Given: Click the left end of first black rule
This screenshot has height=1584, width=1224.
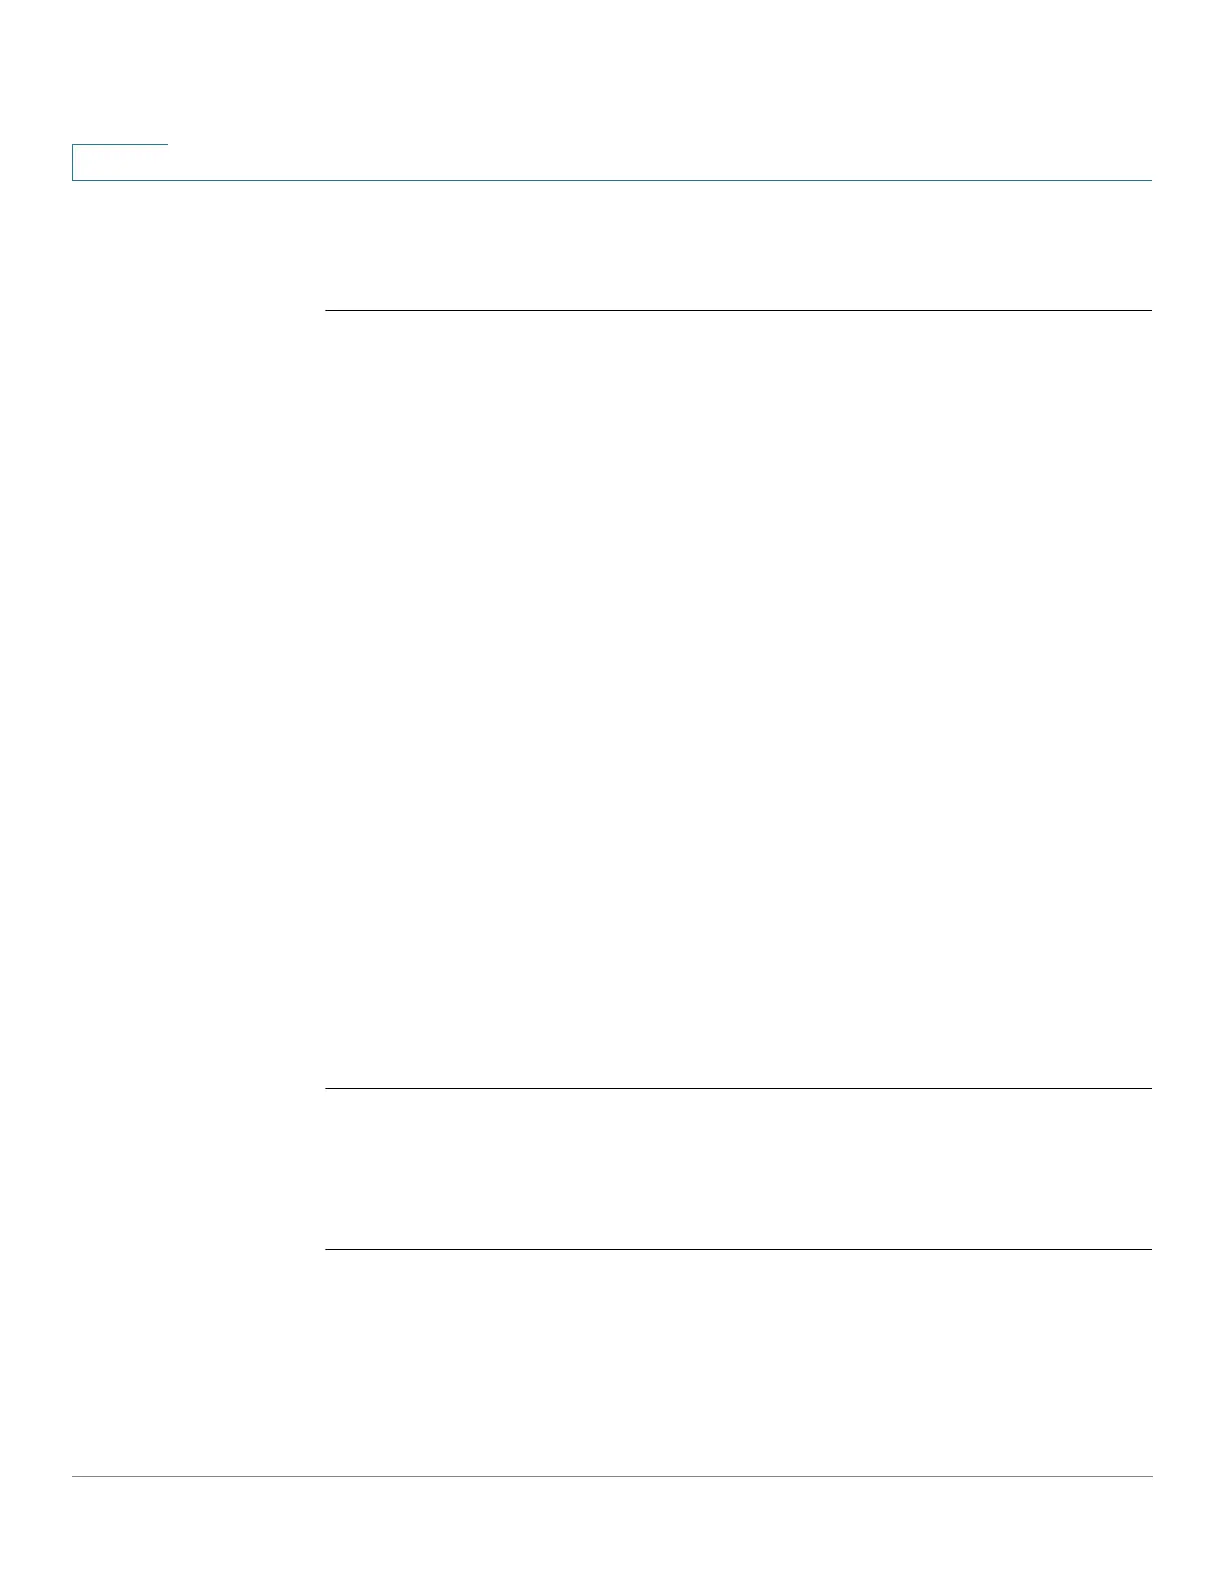Looking at the screenshot, I should click(330, 310).
